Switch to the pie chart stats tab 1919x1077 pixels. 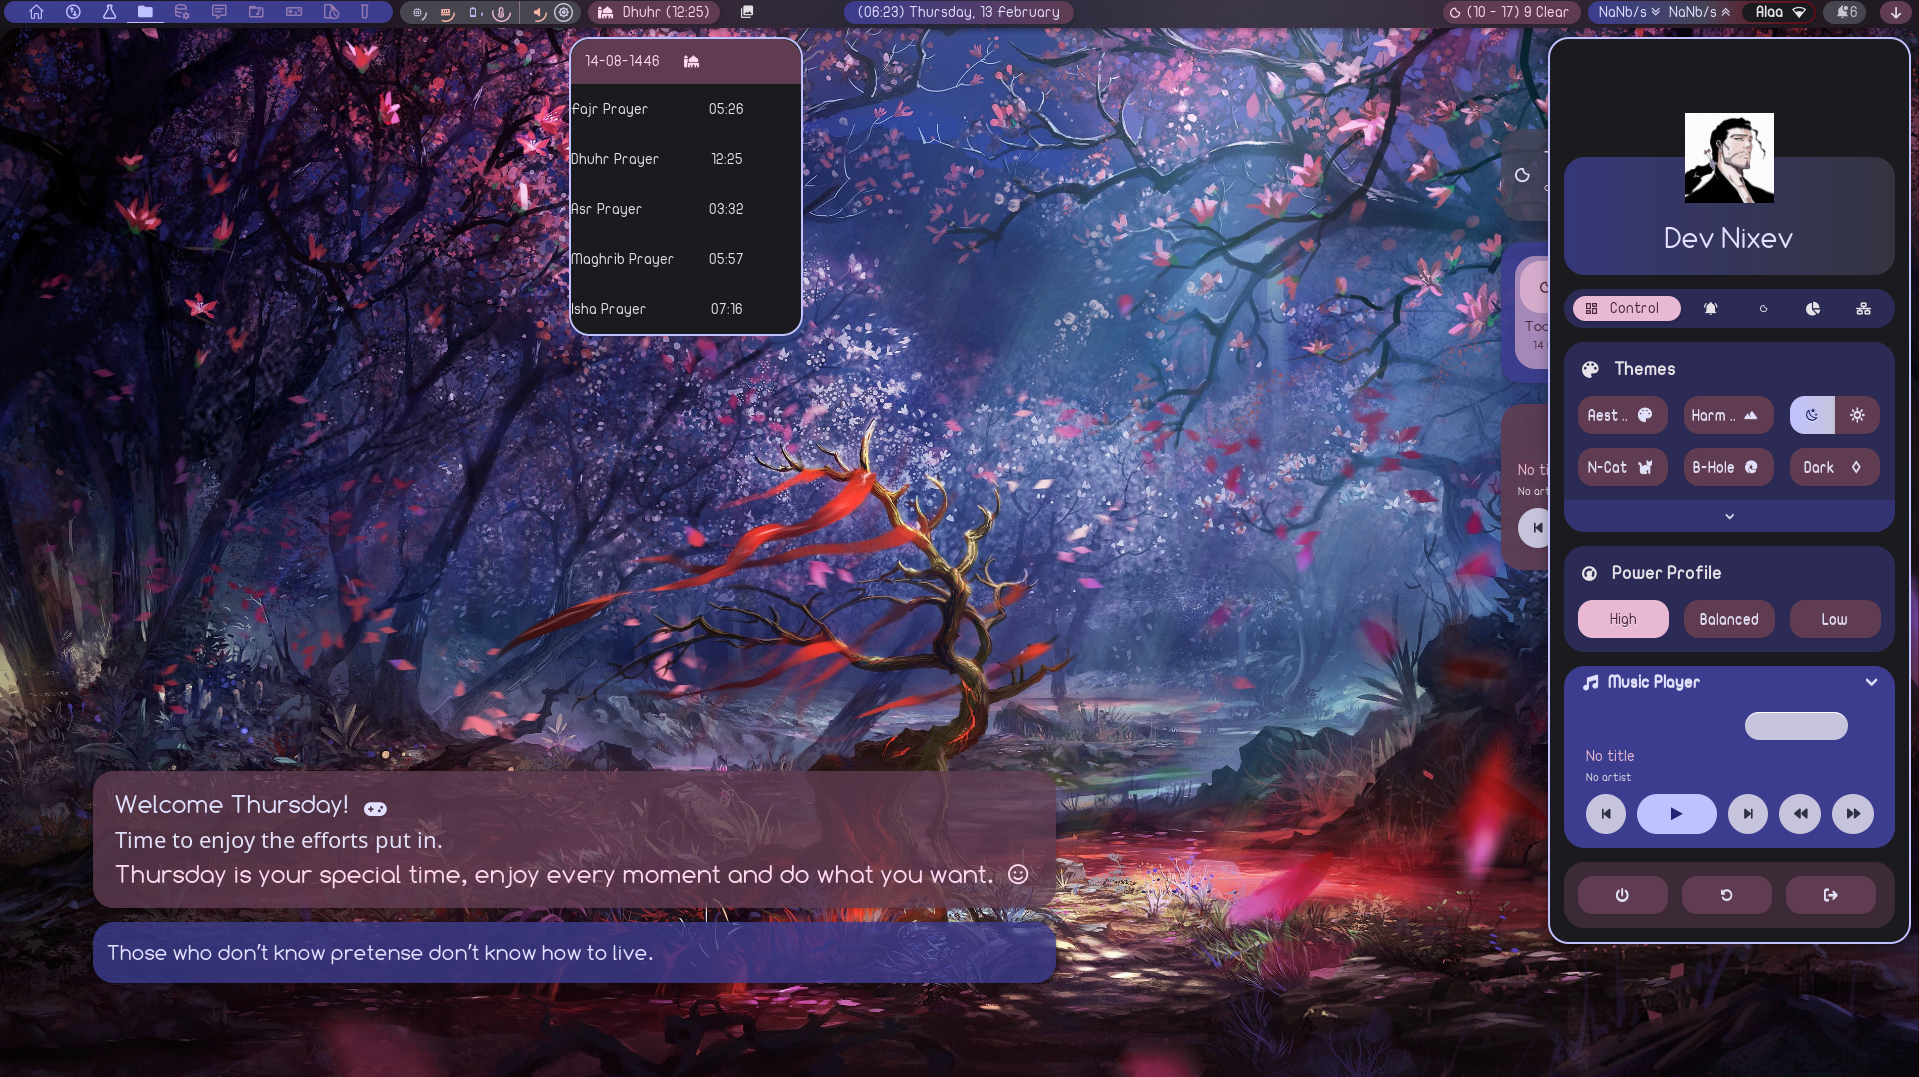(1813, 309)
